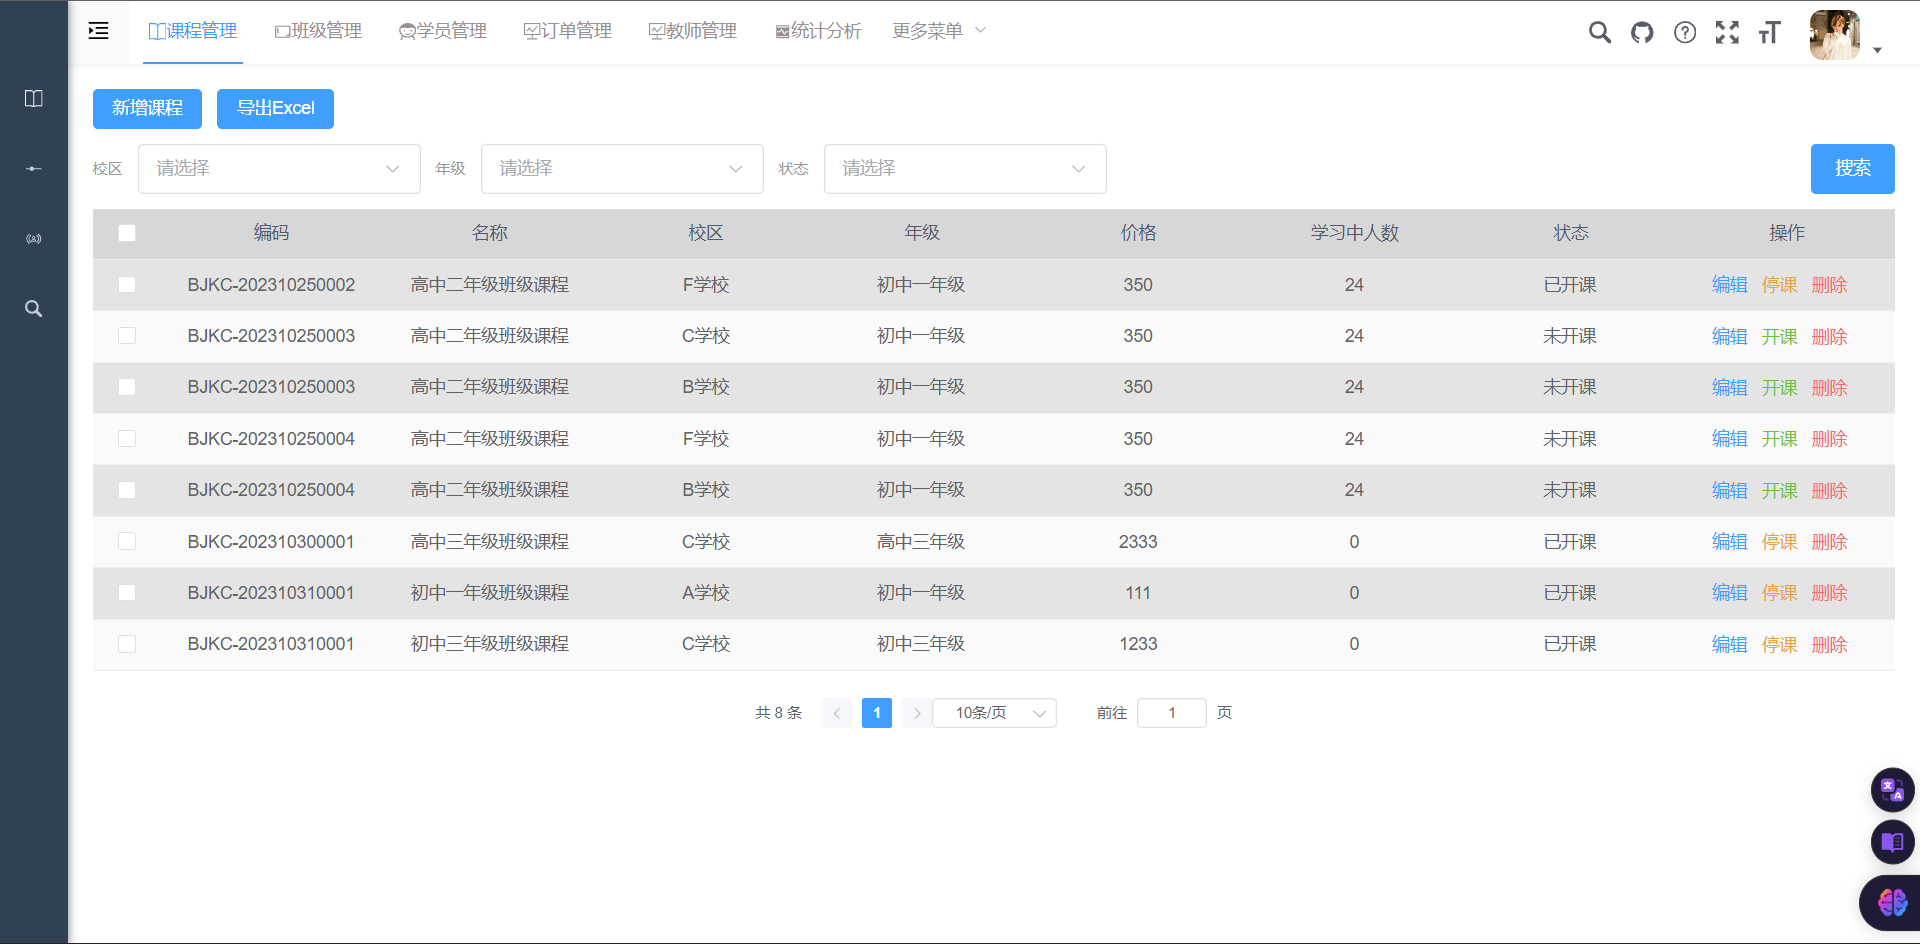Expand the 更多菜单 dropdown

coord(939,31)
